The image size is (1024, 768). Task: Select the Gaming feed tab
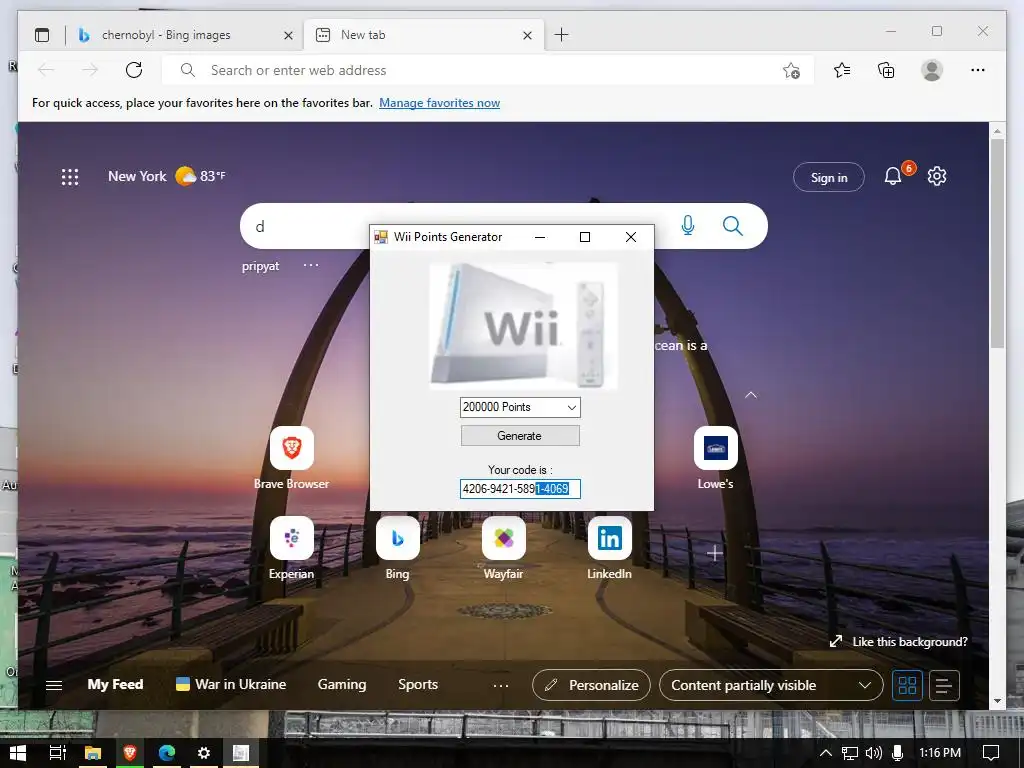click(x=342, y=684)
